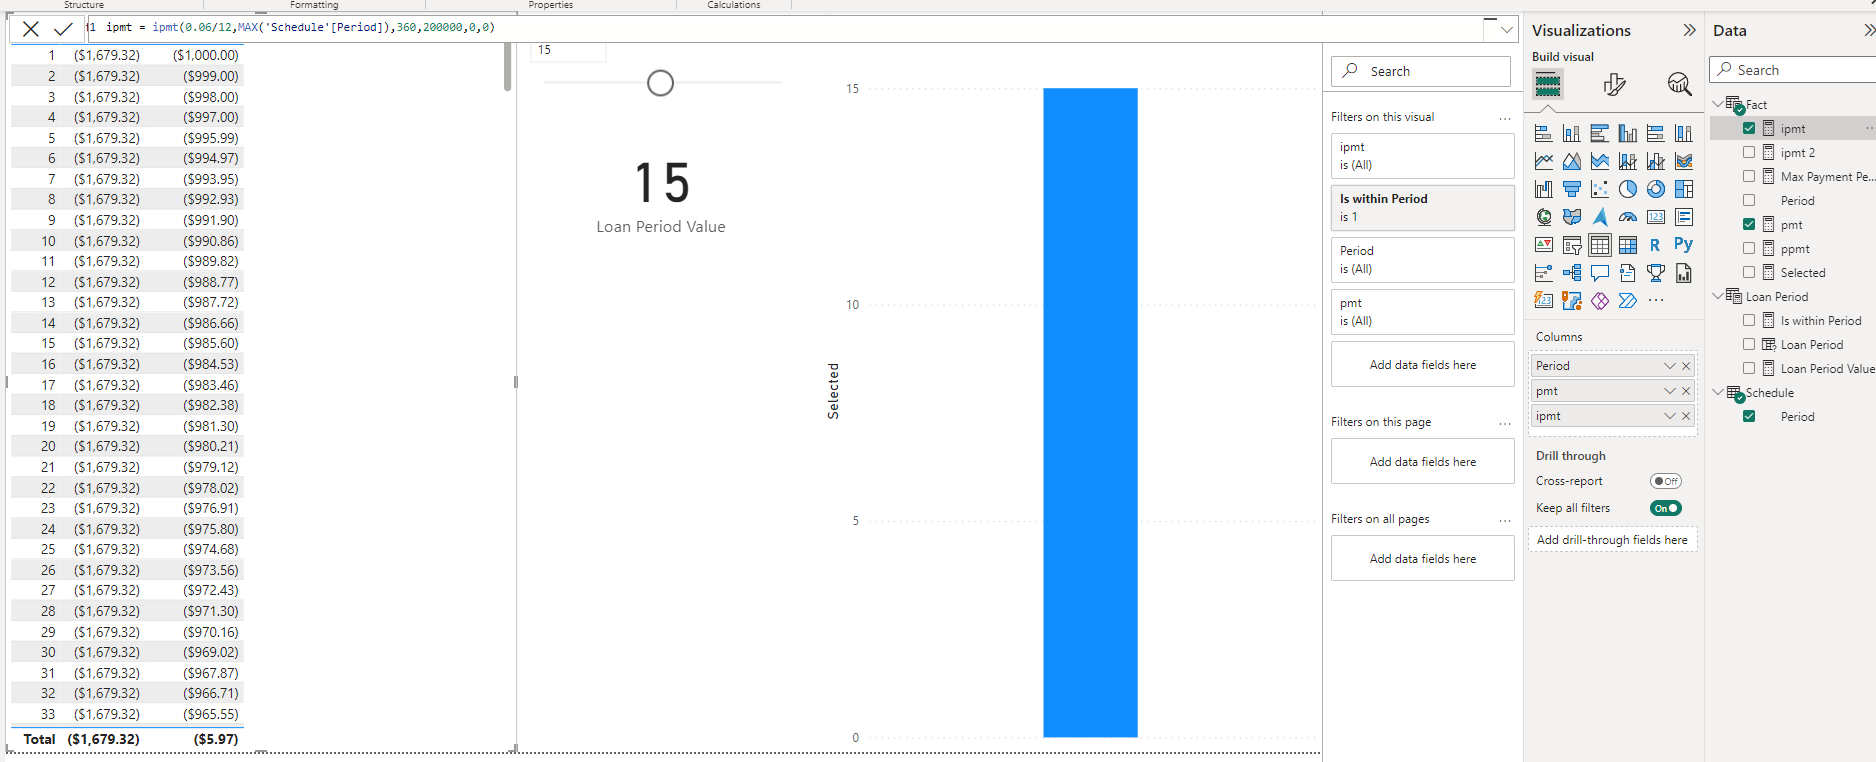Open the Period column dropdown arrow

(x=1670, y=366)
